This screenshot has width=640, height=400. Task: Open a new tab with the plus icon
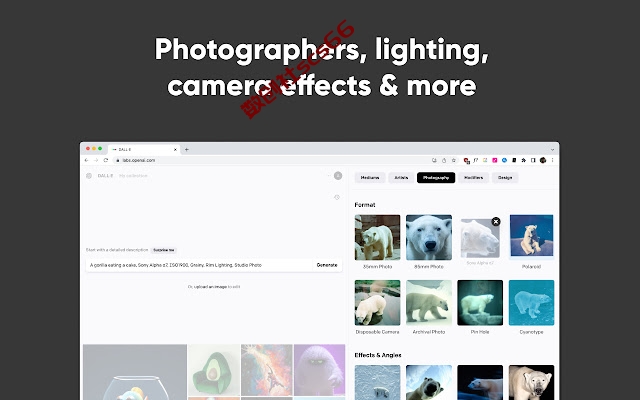(187, 149)
